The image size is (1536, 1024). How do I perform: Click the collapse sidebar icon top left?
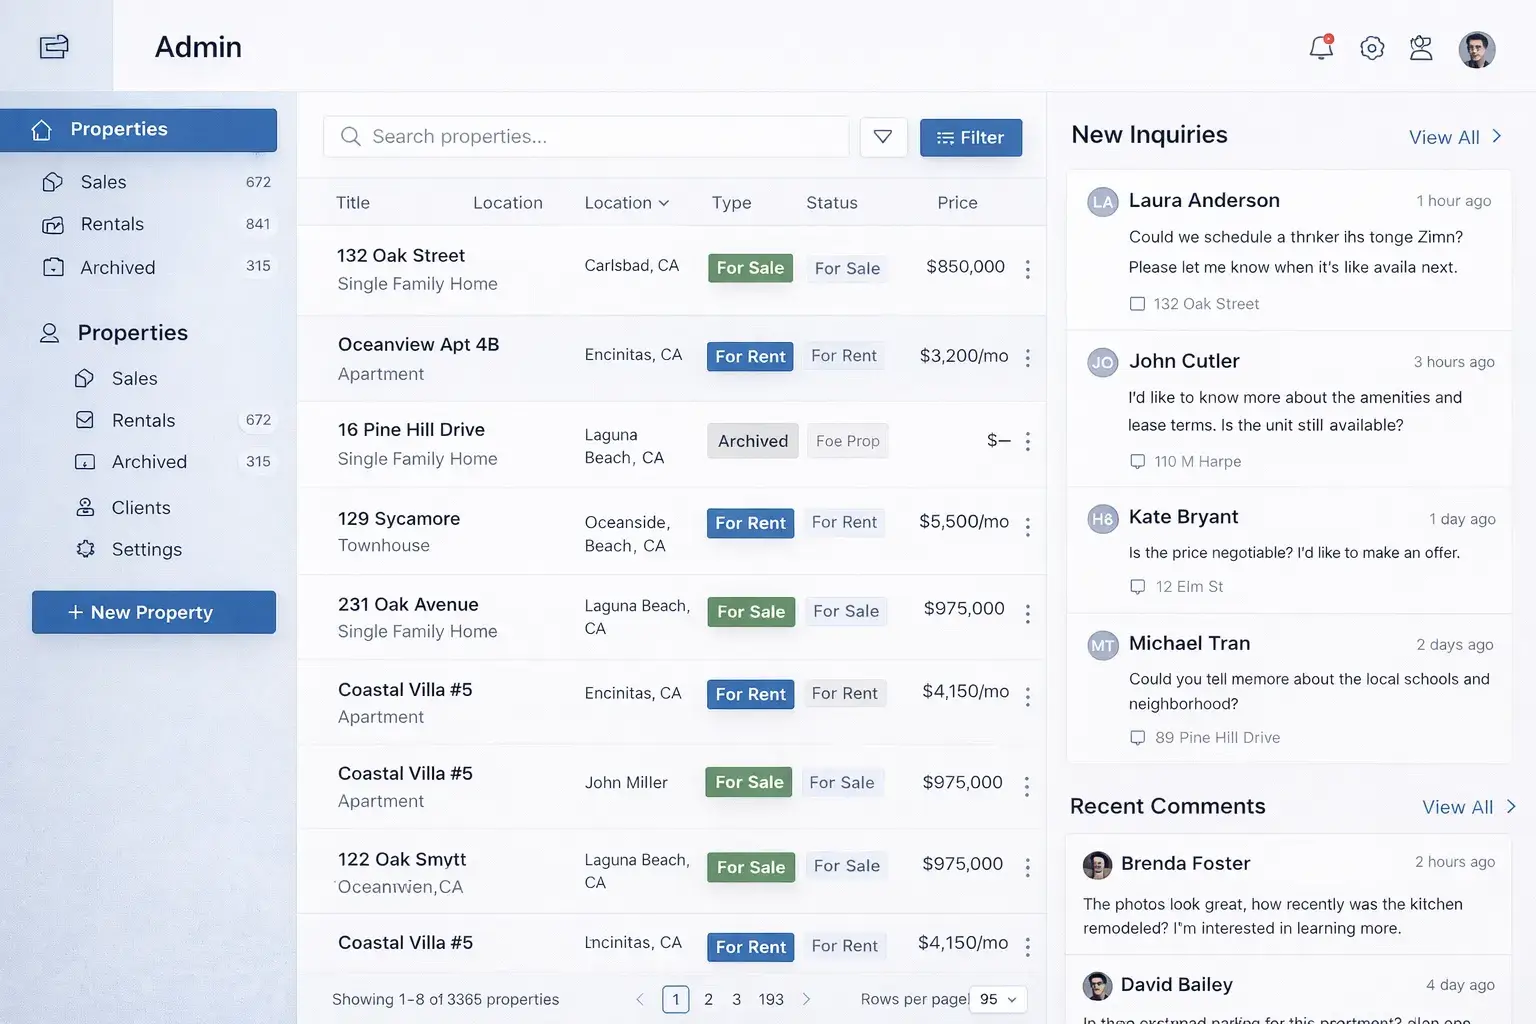(55, 46)
